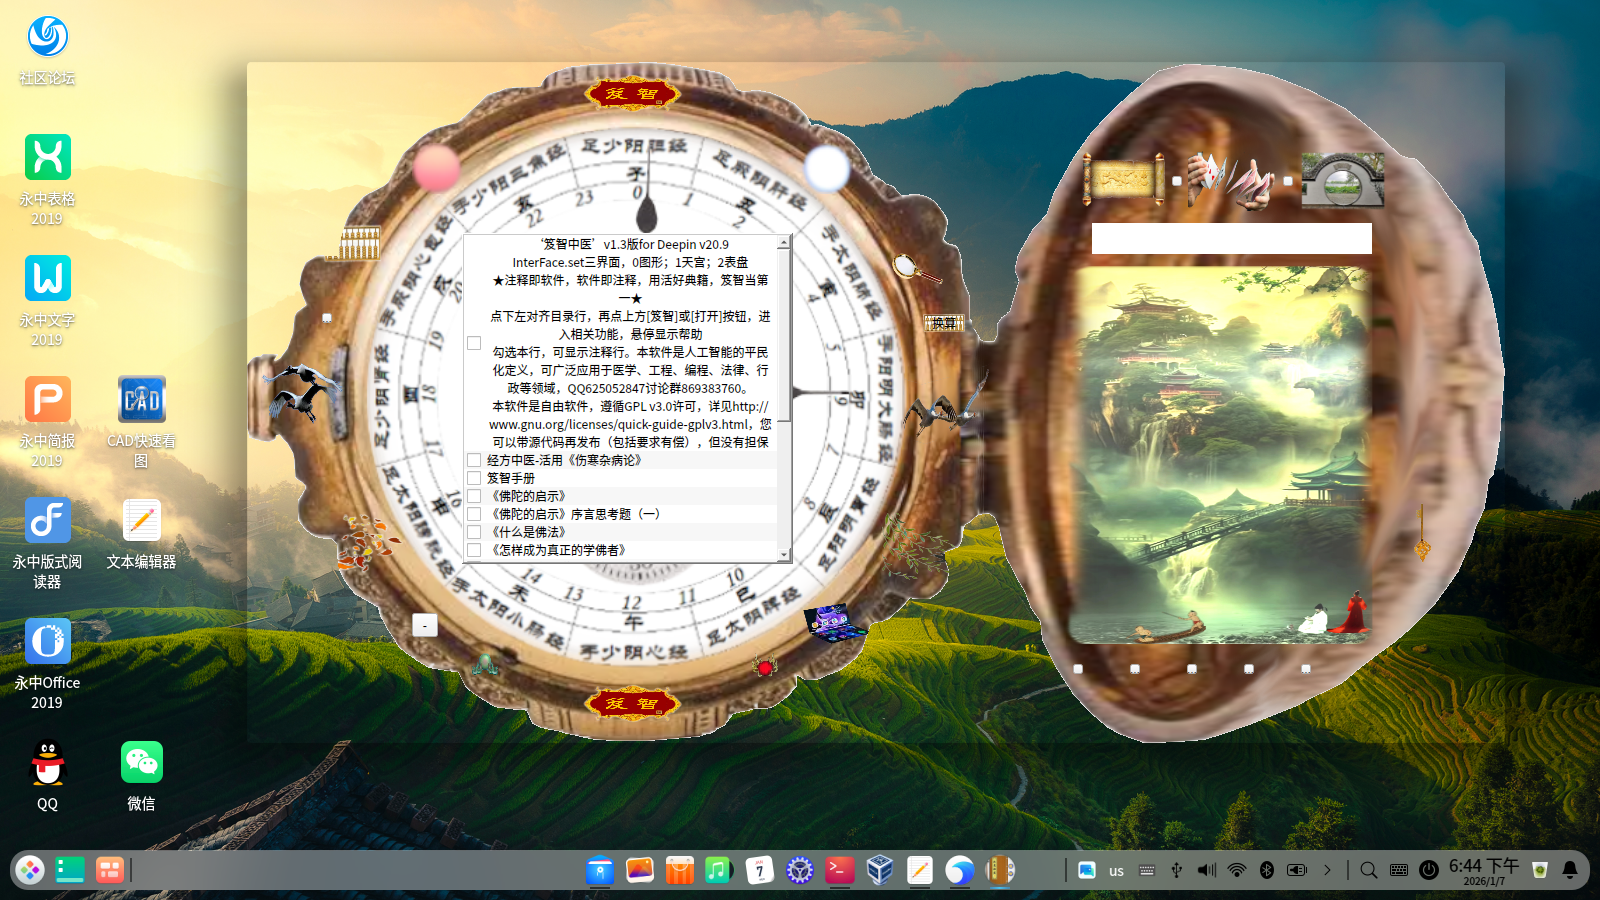
Task: Open the power button in the dock
Action: point(1429,870)
